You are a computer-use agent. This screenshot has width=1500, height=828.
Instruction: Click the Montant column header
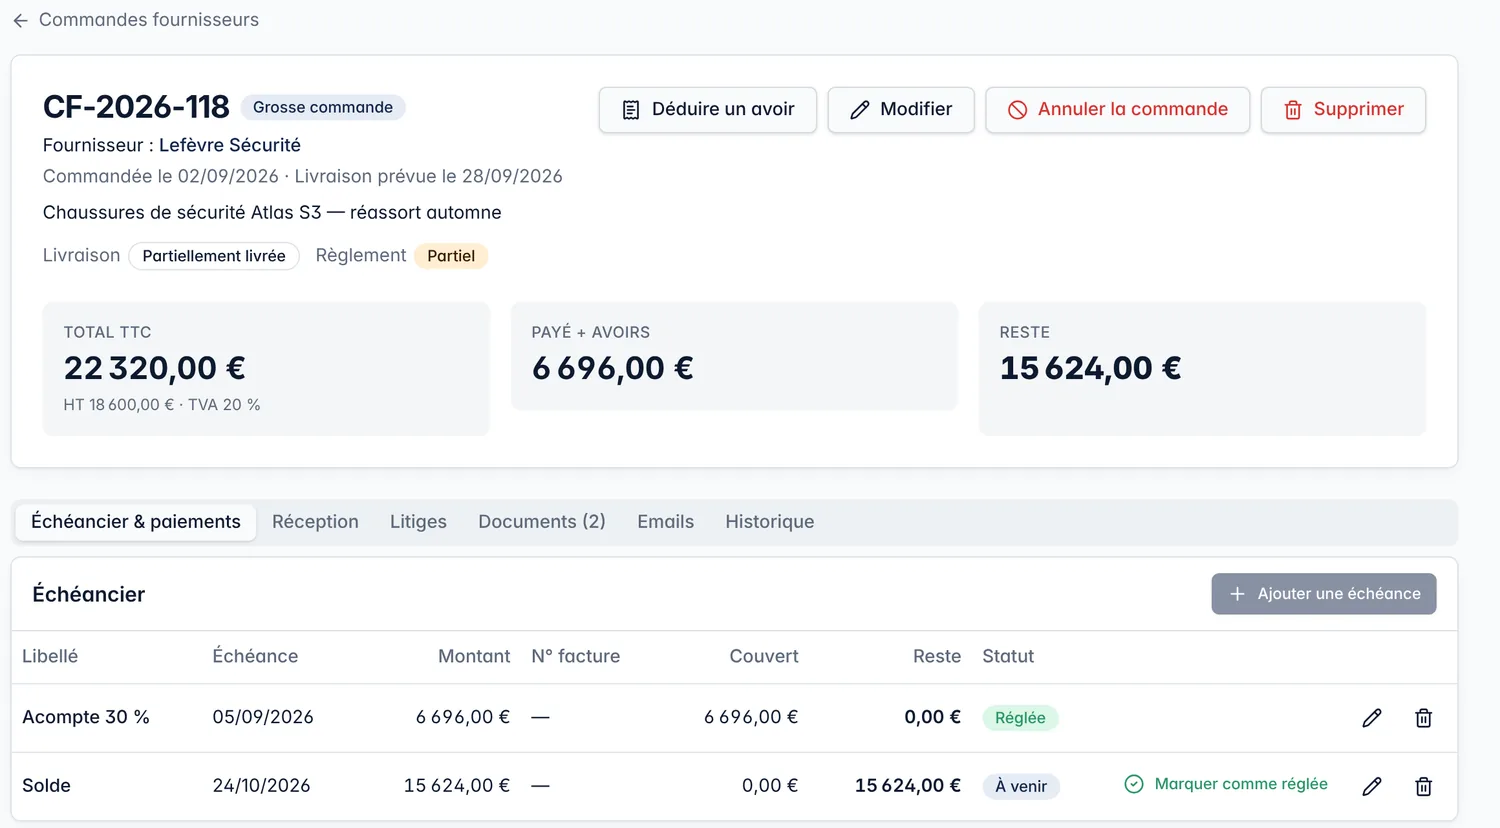tap(474, 656)
